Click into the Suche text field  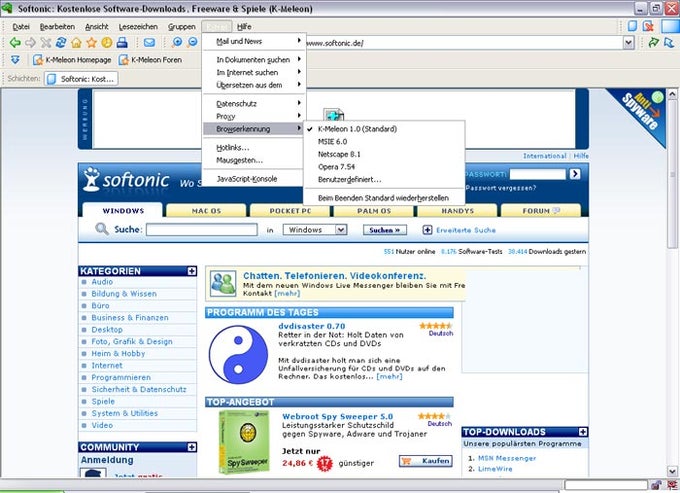point(202,229)
